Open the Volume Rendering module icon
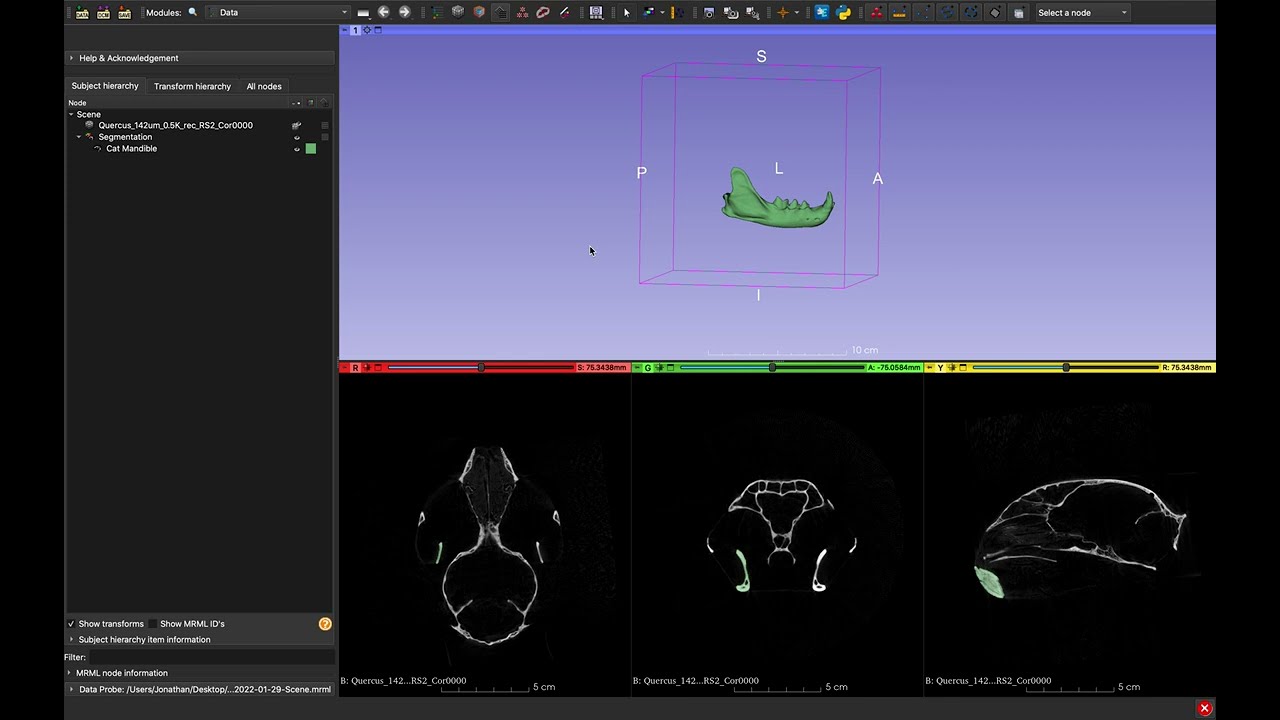Image resolution: width=1280 pixels, height=720 pixels. tap(479, 12)
